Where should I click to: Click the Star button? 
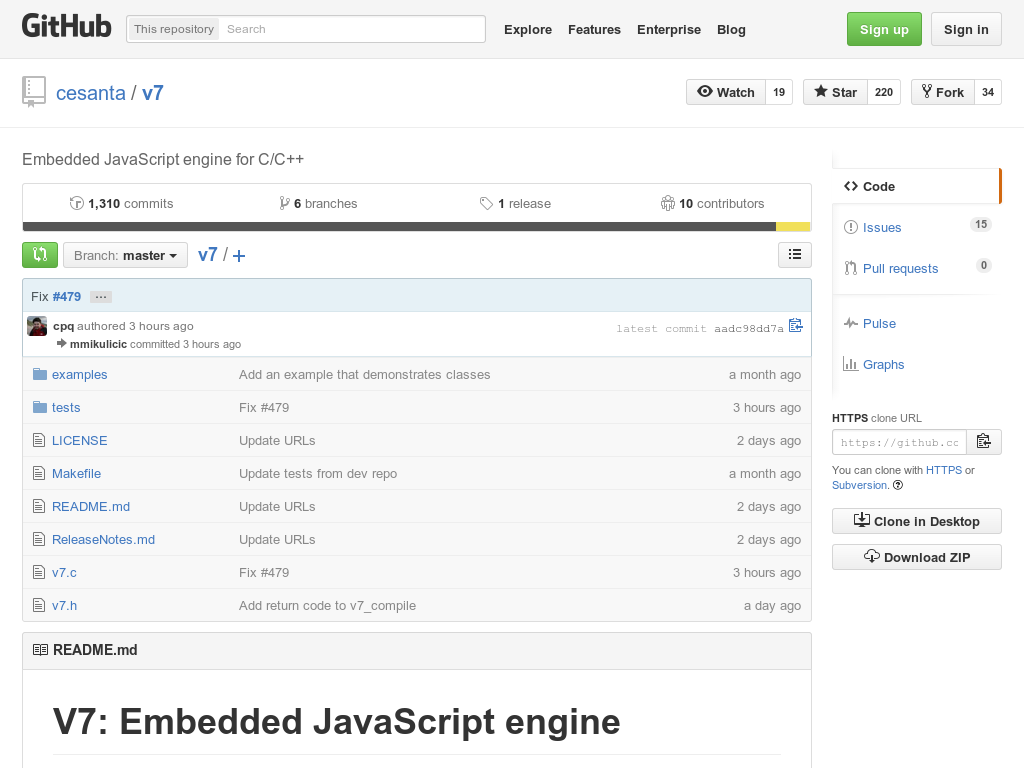pyautogui.click(x=835, y=92)
